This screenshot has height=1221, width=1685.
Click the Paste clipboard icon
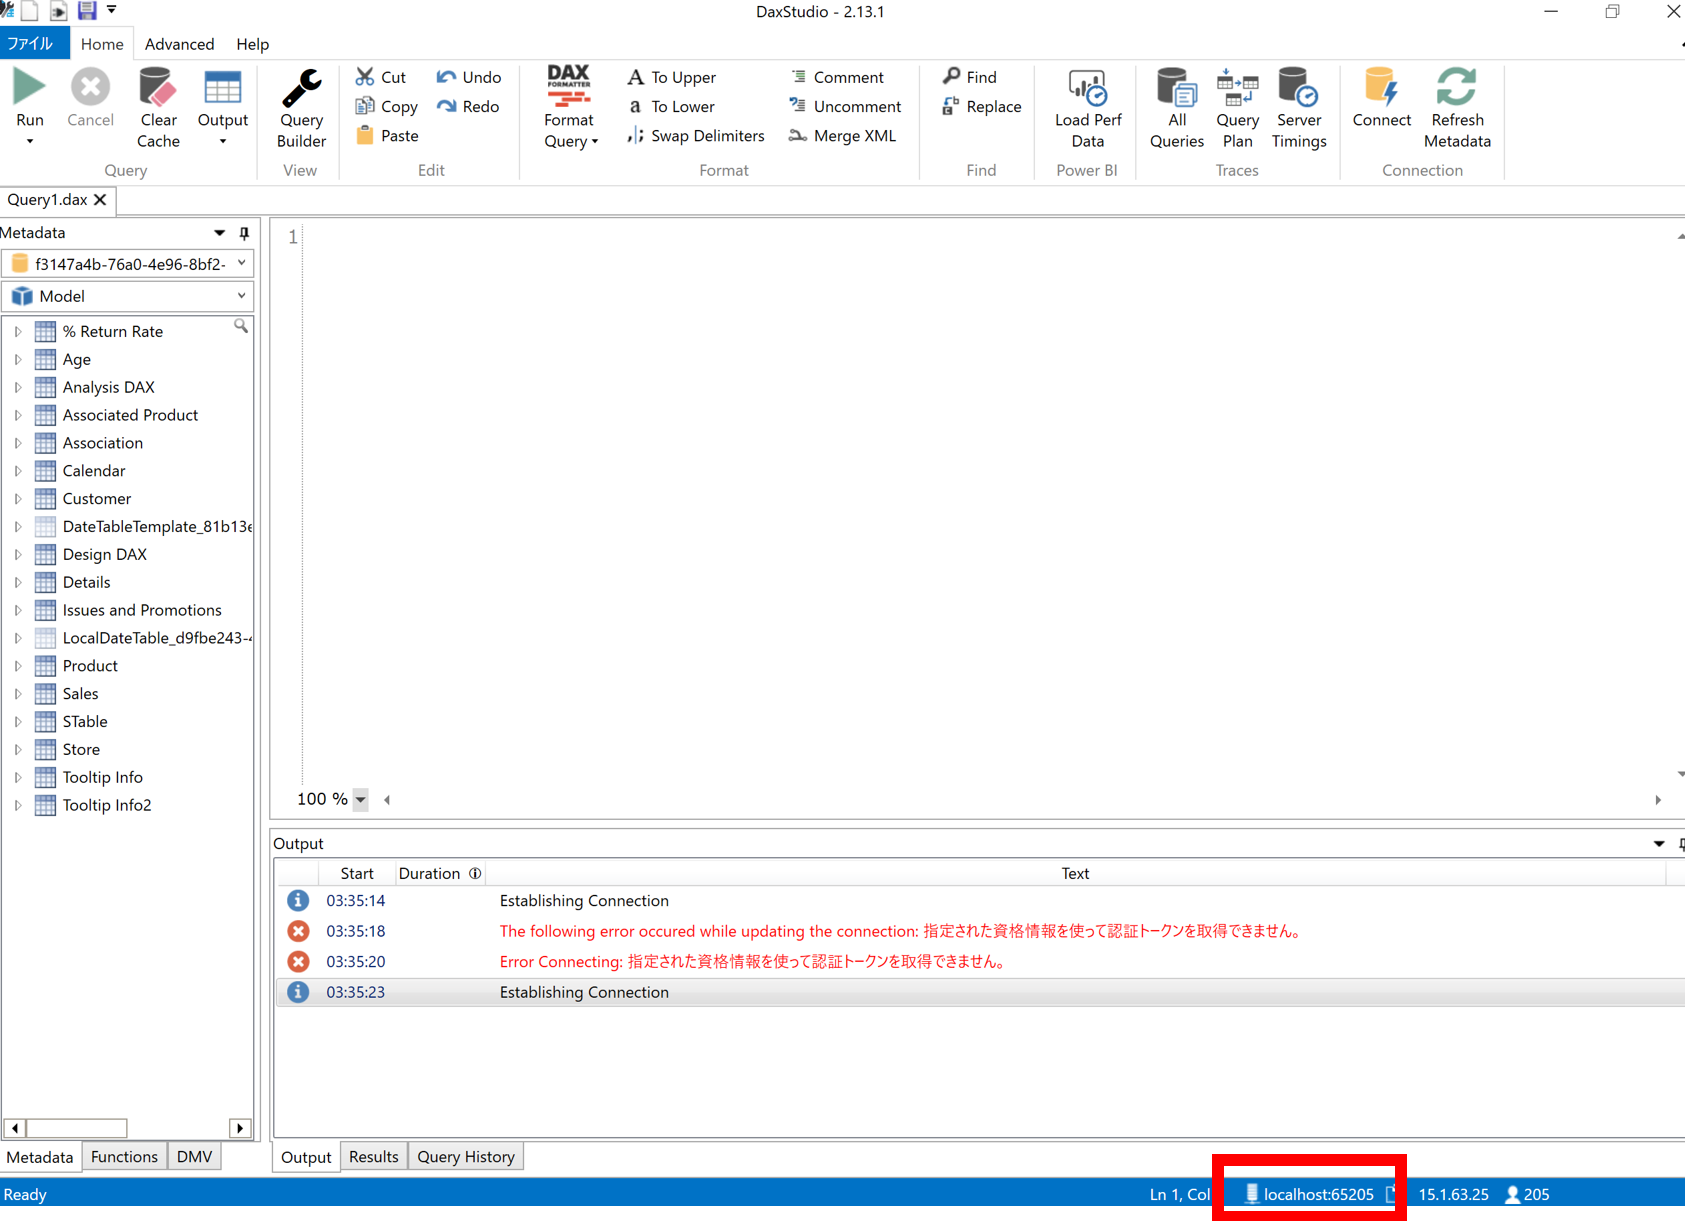click(365, 135)
